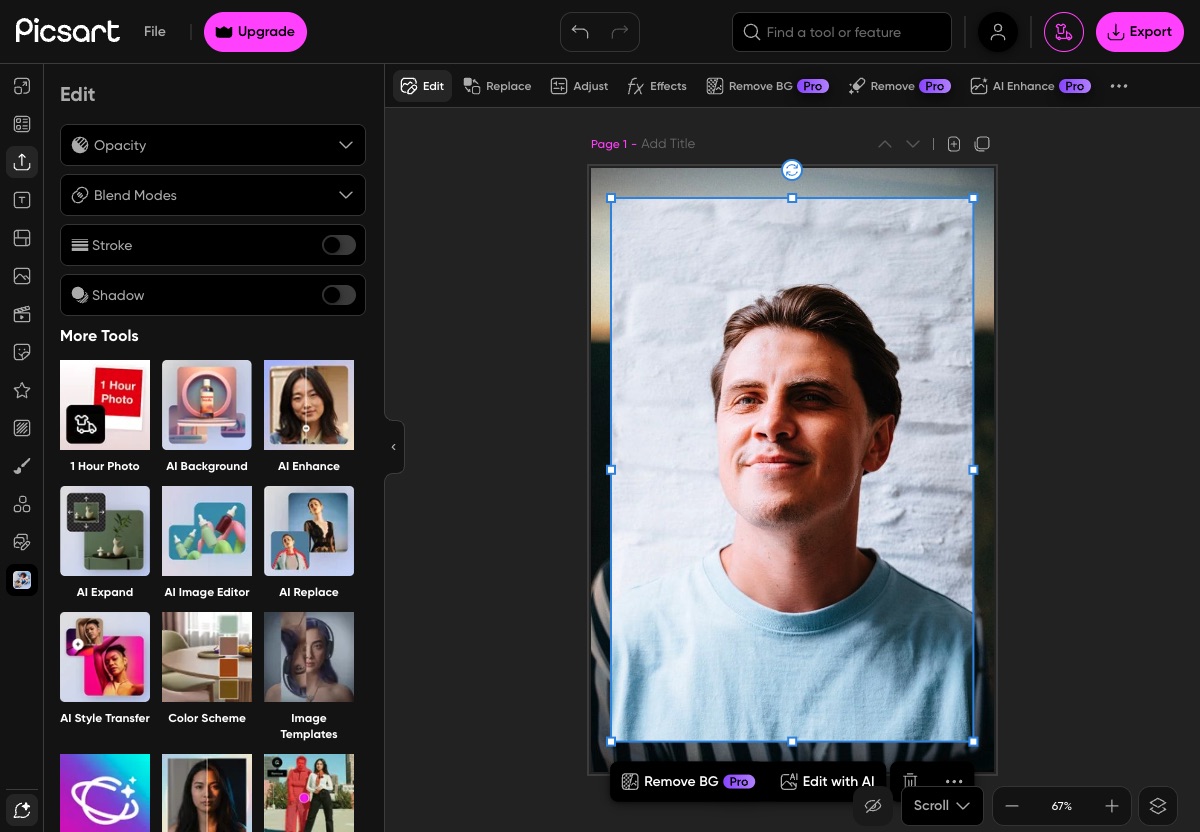Select AI Enhance Pro in top toolbar
This screenshot has height=832, width=1200.
tap(1030, 86)
